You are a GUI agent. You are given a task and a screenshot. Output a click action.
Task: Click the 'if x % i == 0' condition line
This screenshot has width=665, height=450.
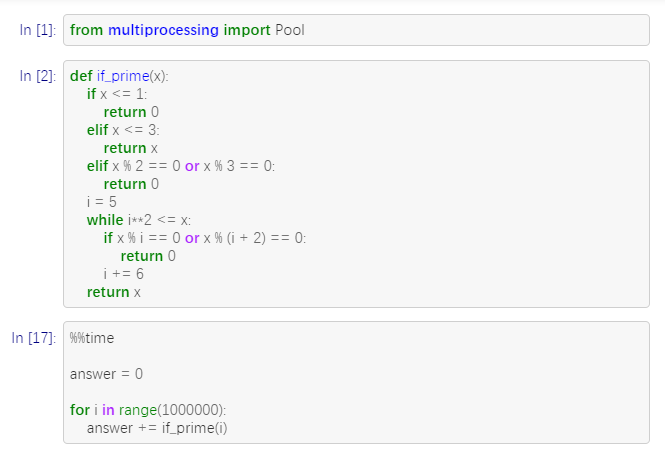(205, 238)
